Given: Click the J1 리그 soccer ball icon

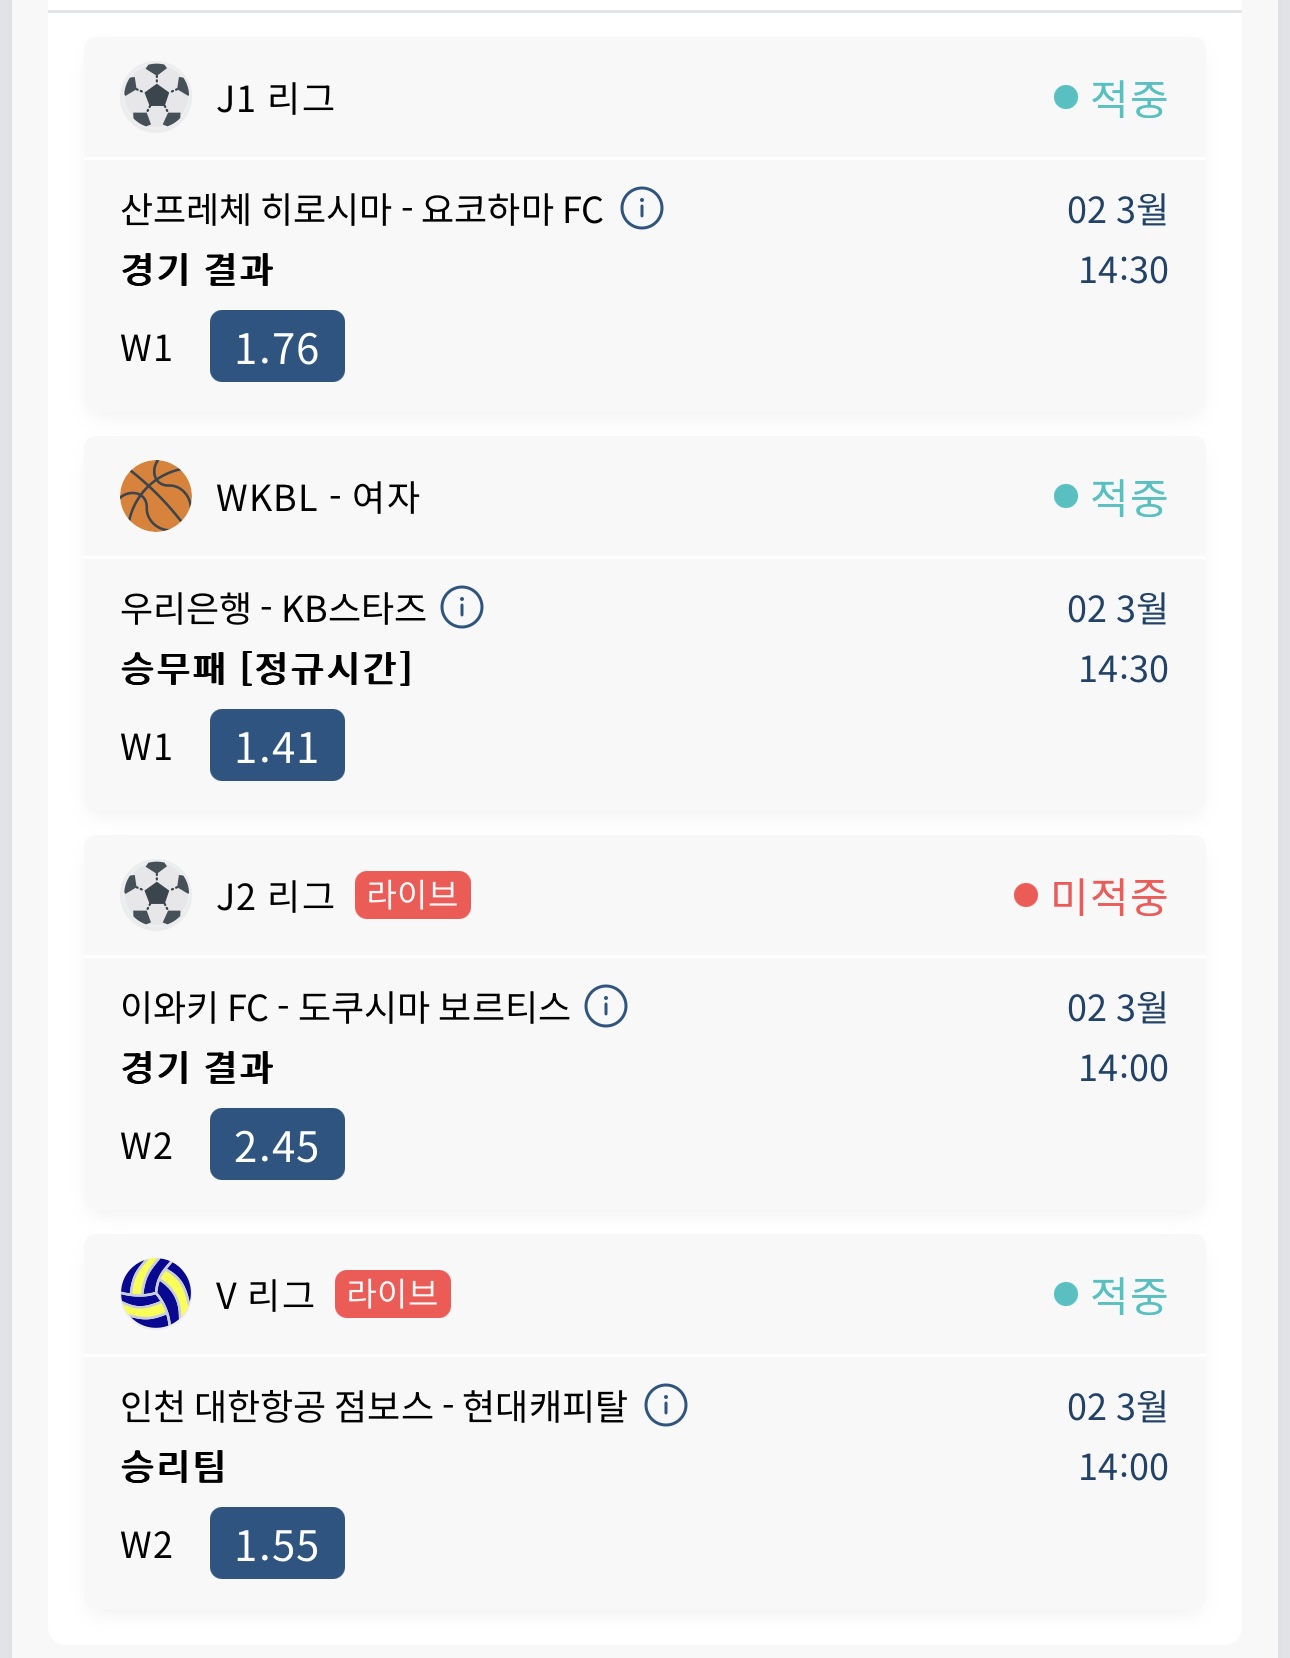Looking at the screenshot, I should pos(156,97).
